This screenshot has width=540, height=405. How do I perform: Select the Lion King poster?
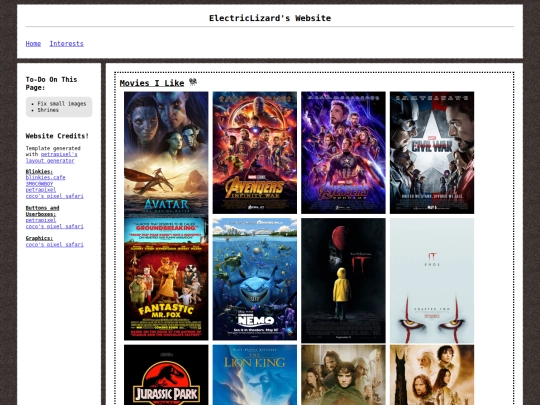tap(255, 375)
